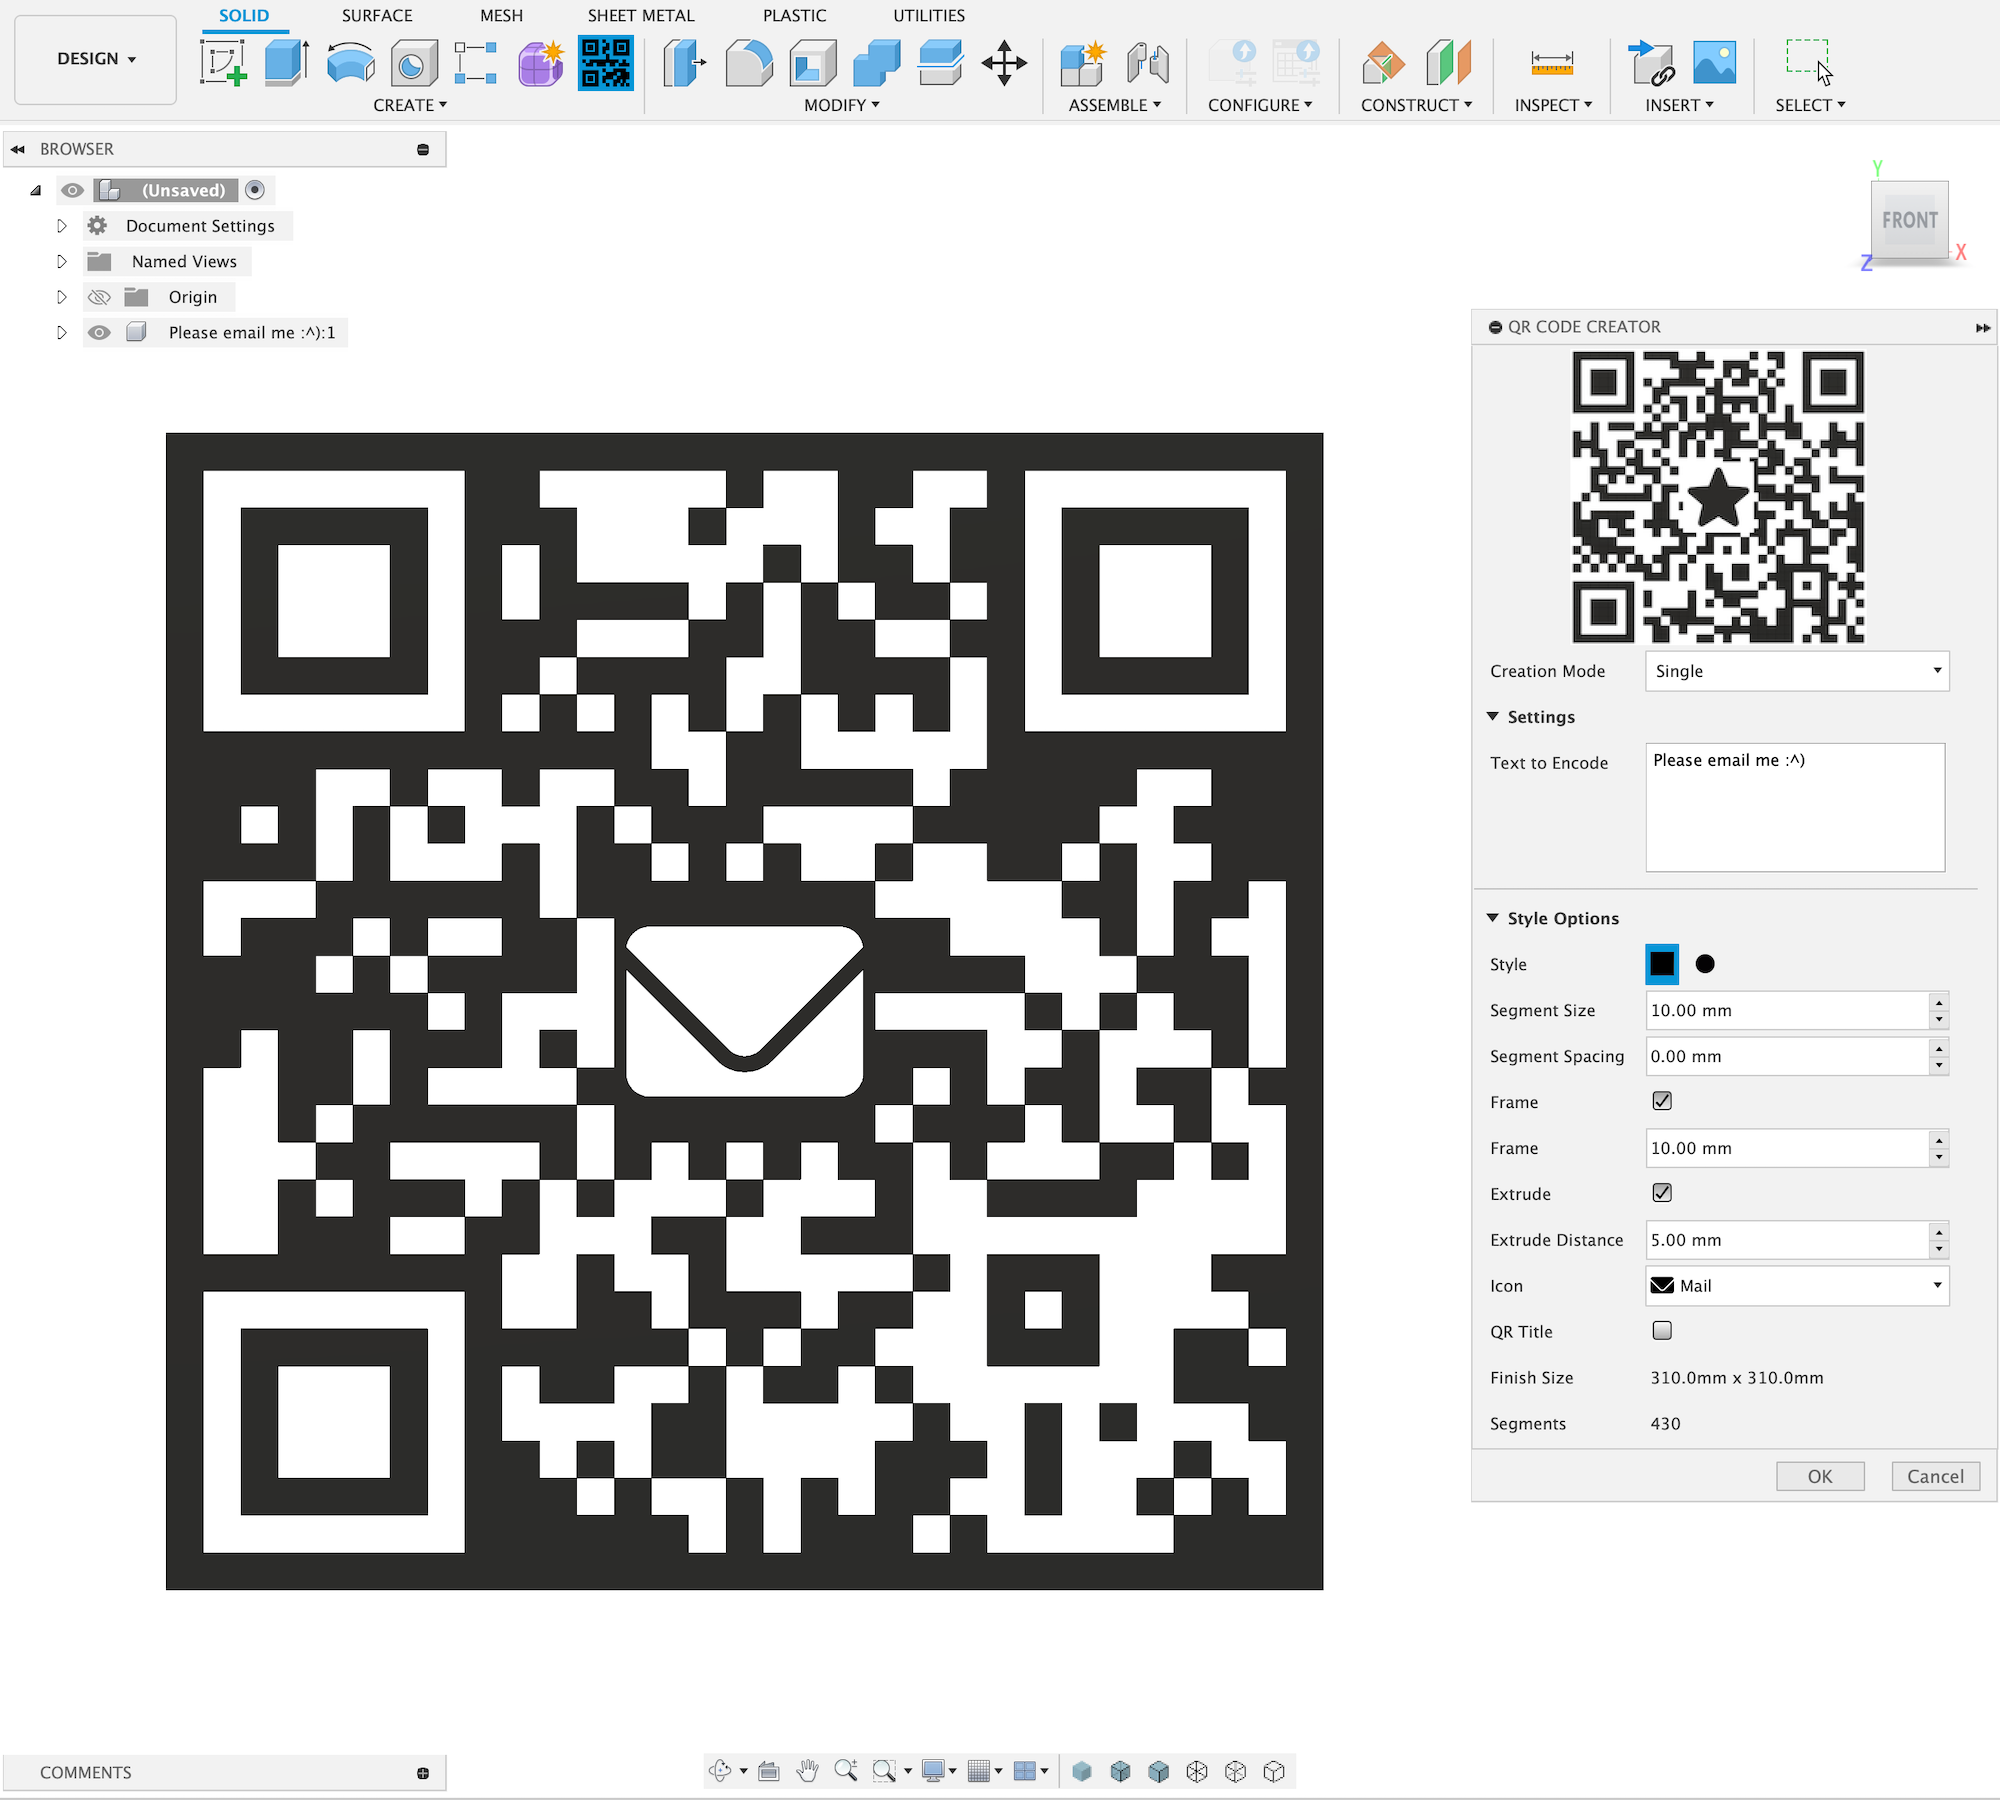This screenshot has width=2000, height=1800.
Task: Open the Icon Mail dropdown
Action: pyautogui.click(x=1796, y=1285)
